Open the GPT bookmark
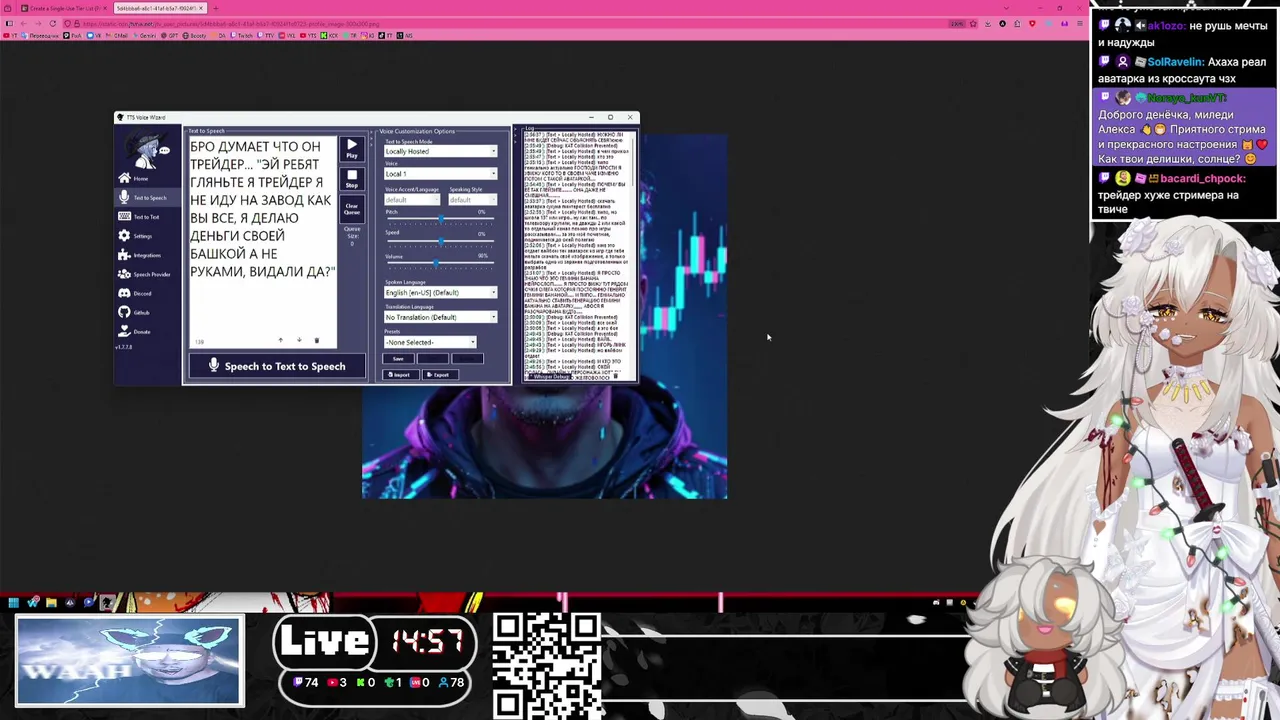 pyautogui.click(x=170, y=35)
